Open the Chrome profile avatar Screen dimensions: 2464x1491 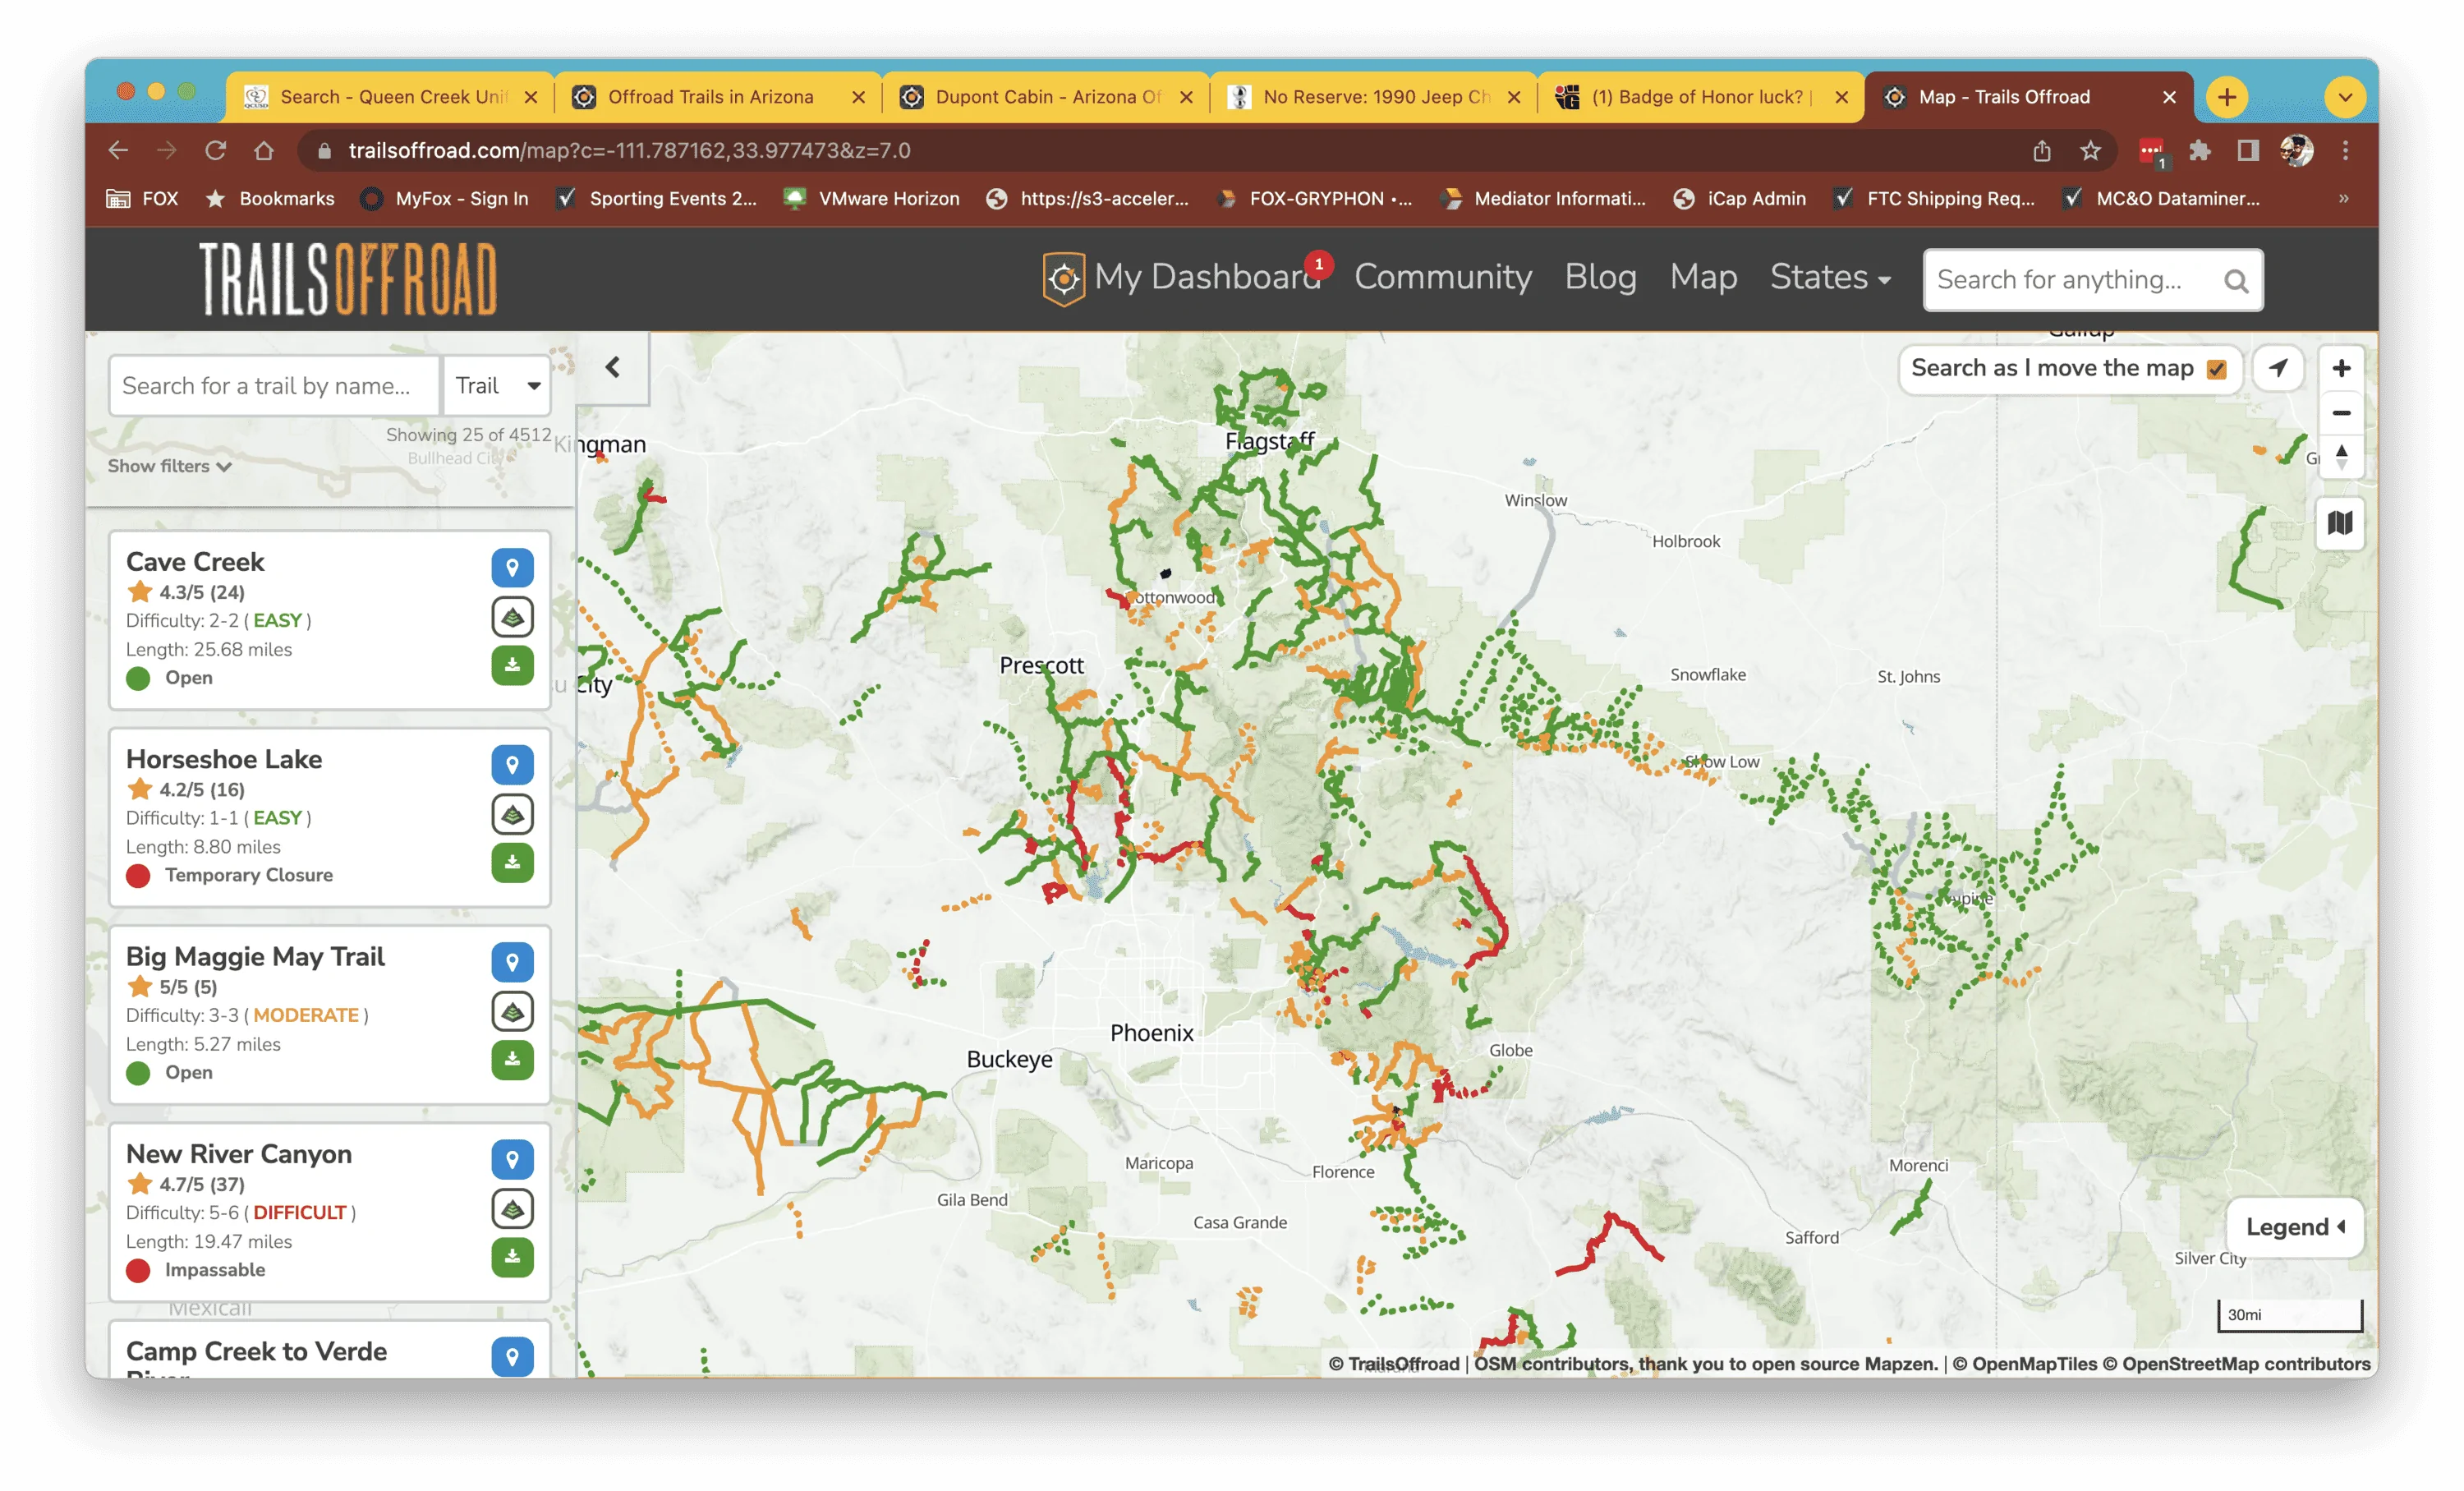2296,150
